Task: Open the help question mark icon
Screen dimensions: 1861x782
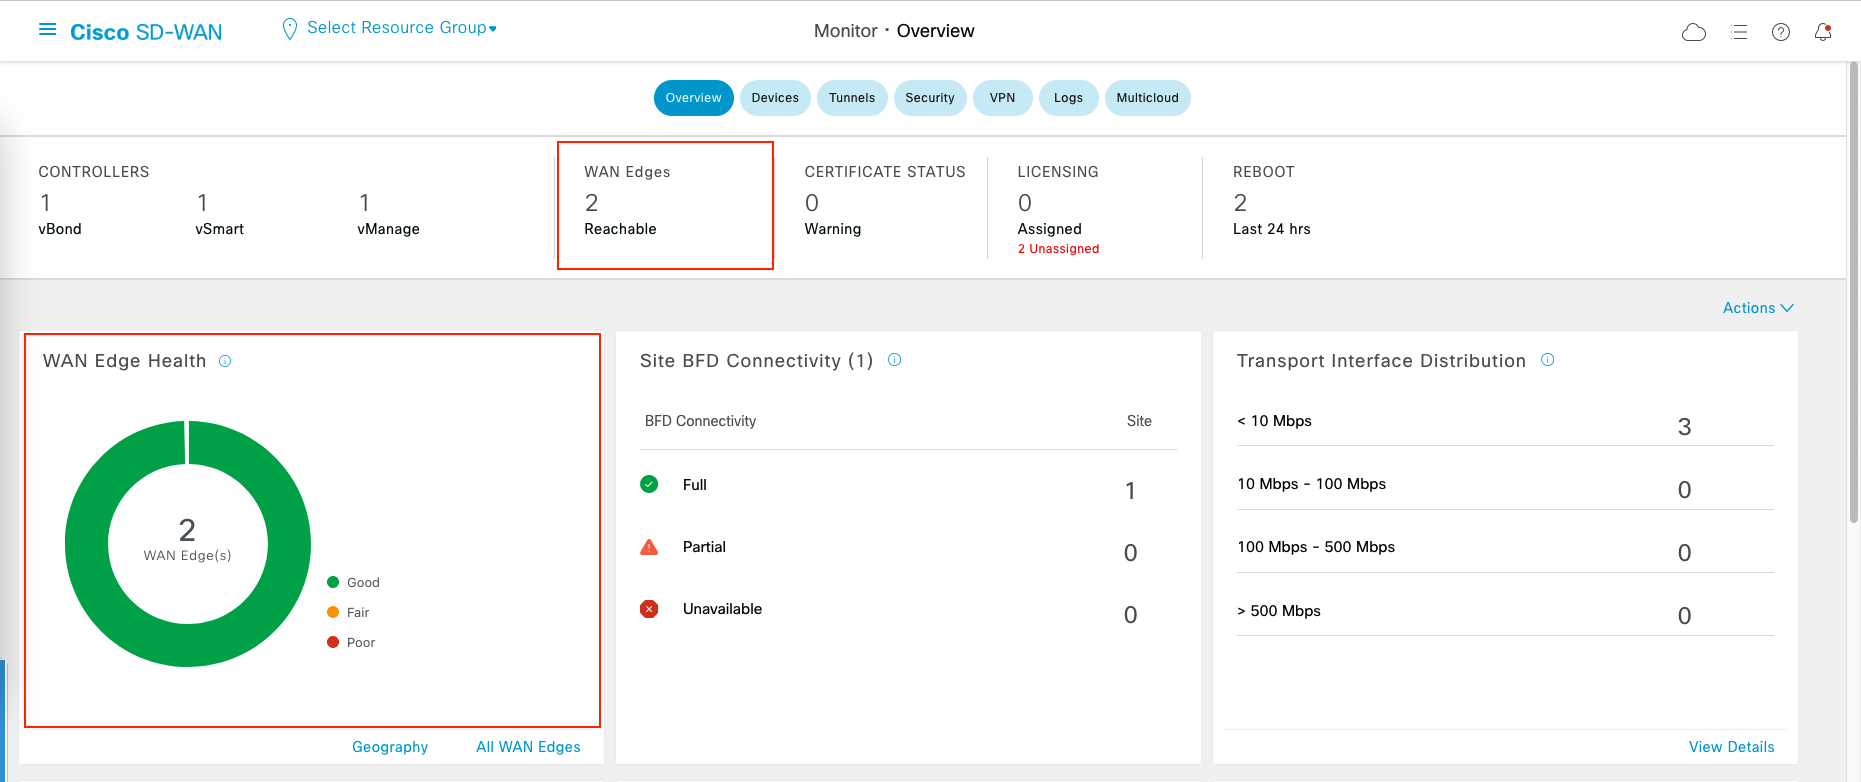Action: pos(1780,32)
